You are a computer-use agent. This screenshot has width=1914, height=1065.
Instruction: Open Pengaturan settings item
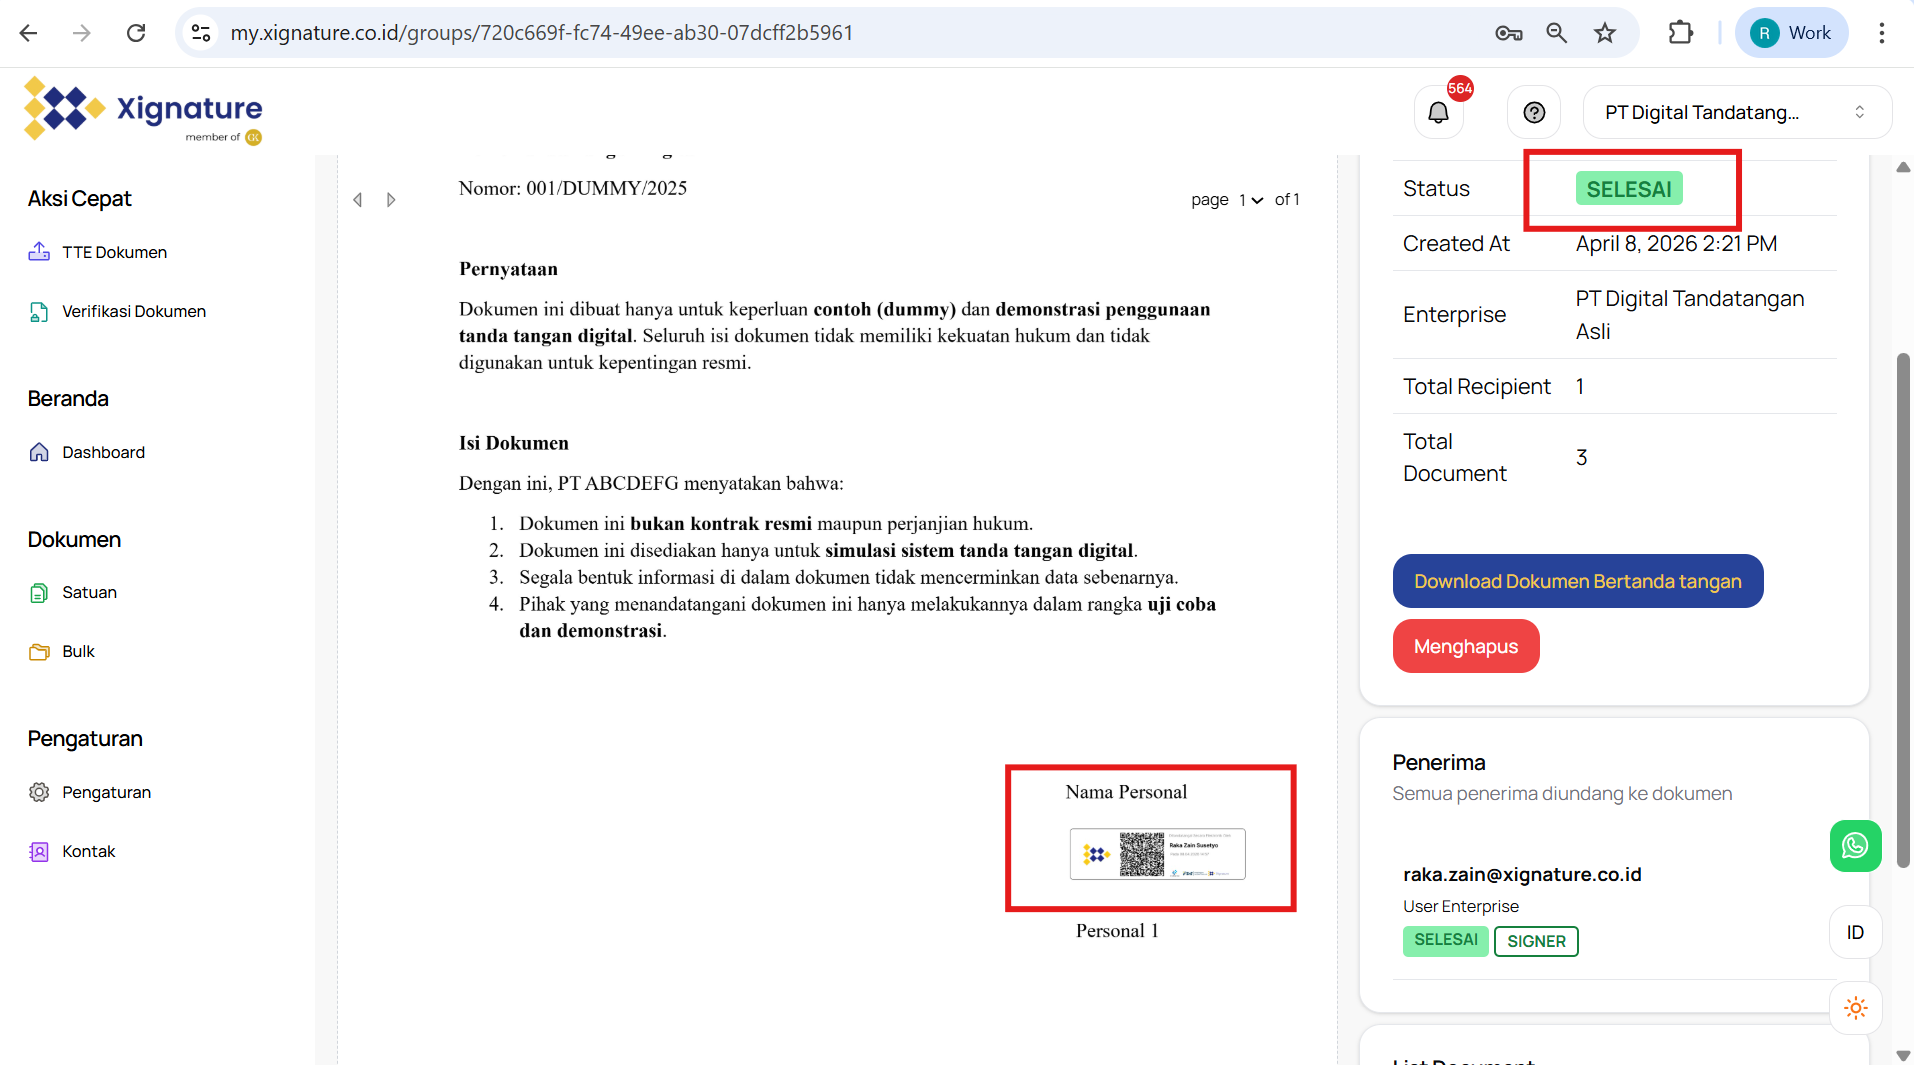click(106, 792)
